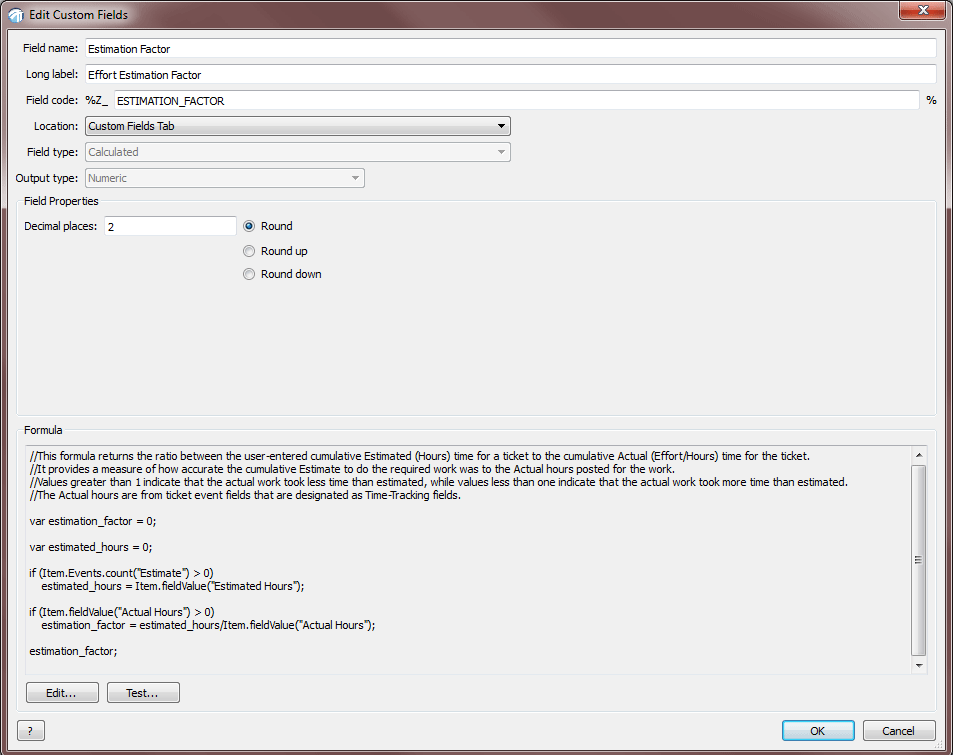Click the Test... formula button

[x=143, y=693]
